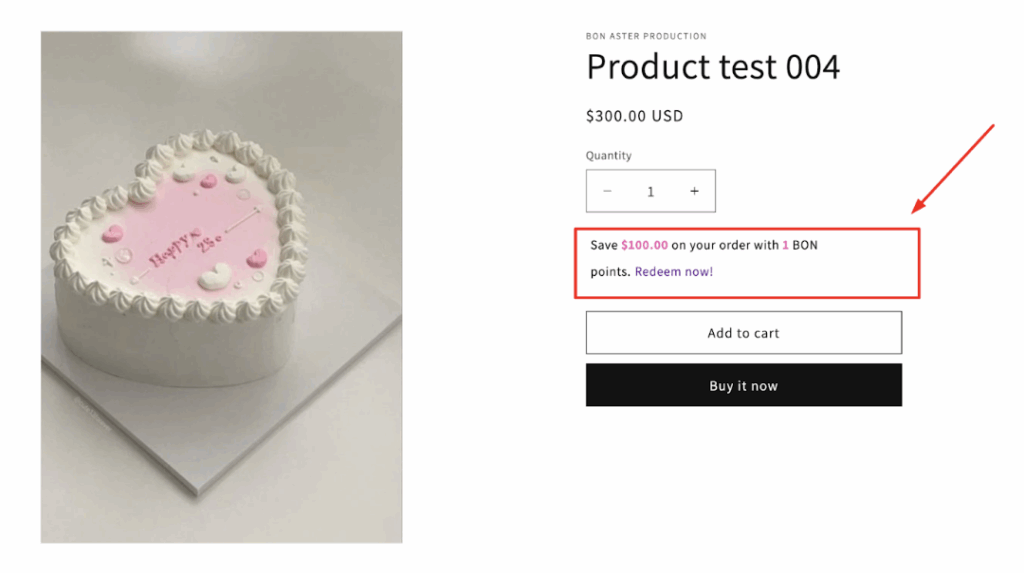Click the quantity number field
Screen dimensions: 1024x573
650,191
